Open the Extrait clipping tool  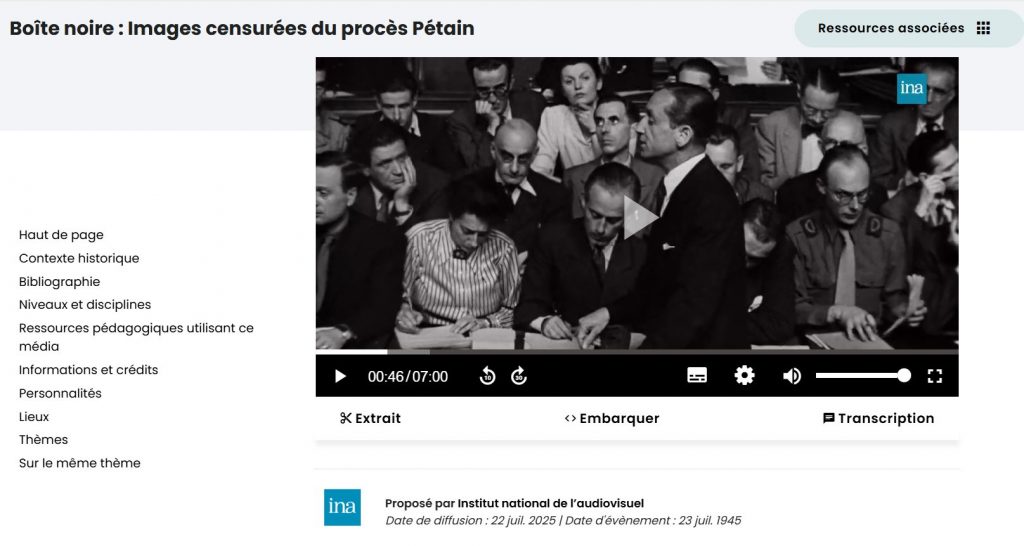coord(370,419)
